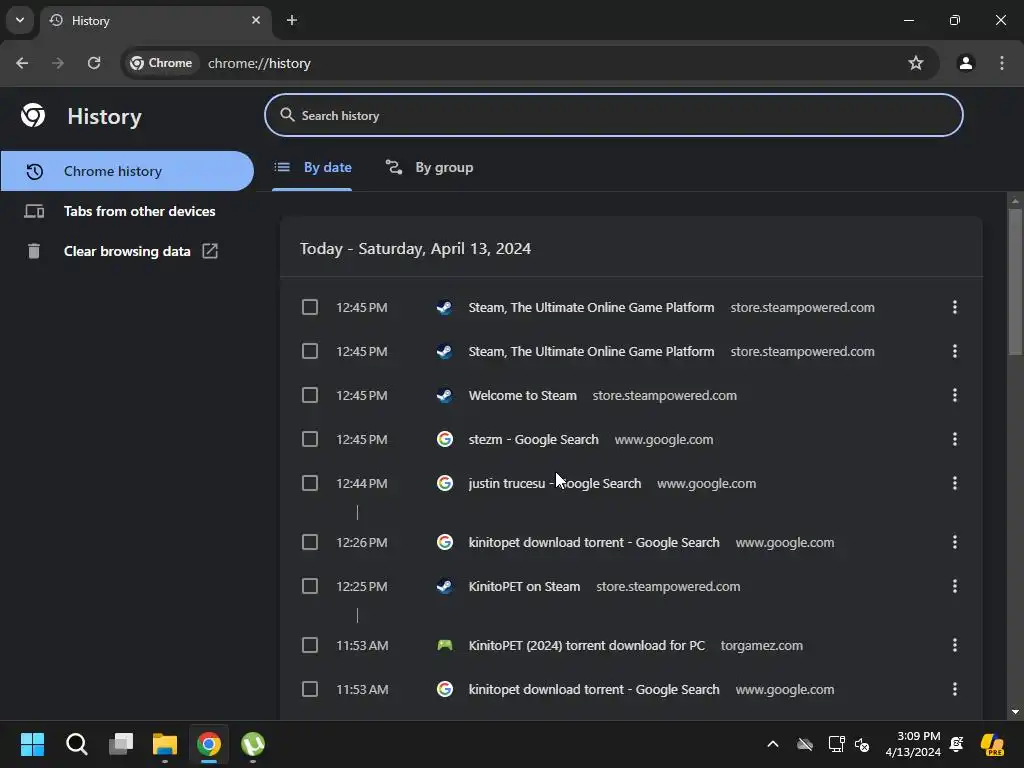Open uTorrent from the taskbar

[253, 744]
